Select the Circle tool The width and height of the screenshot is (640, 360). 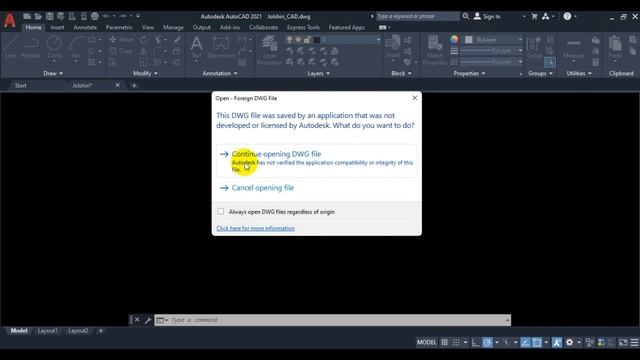click(x=54, y=48)
